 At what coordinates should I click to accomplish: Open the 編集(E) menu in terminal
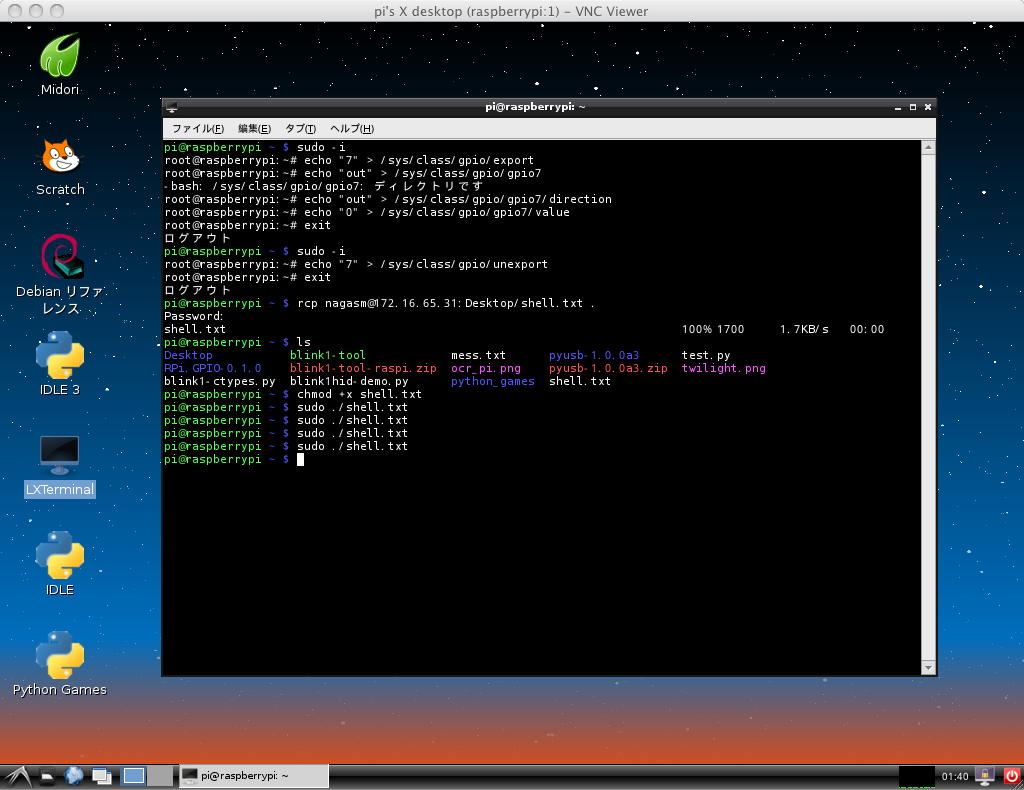point(254,129)
